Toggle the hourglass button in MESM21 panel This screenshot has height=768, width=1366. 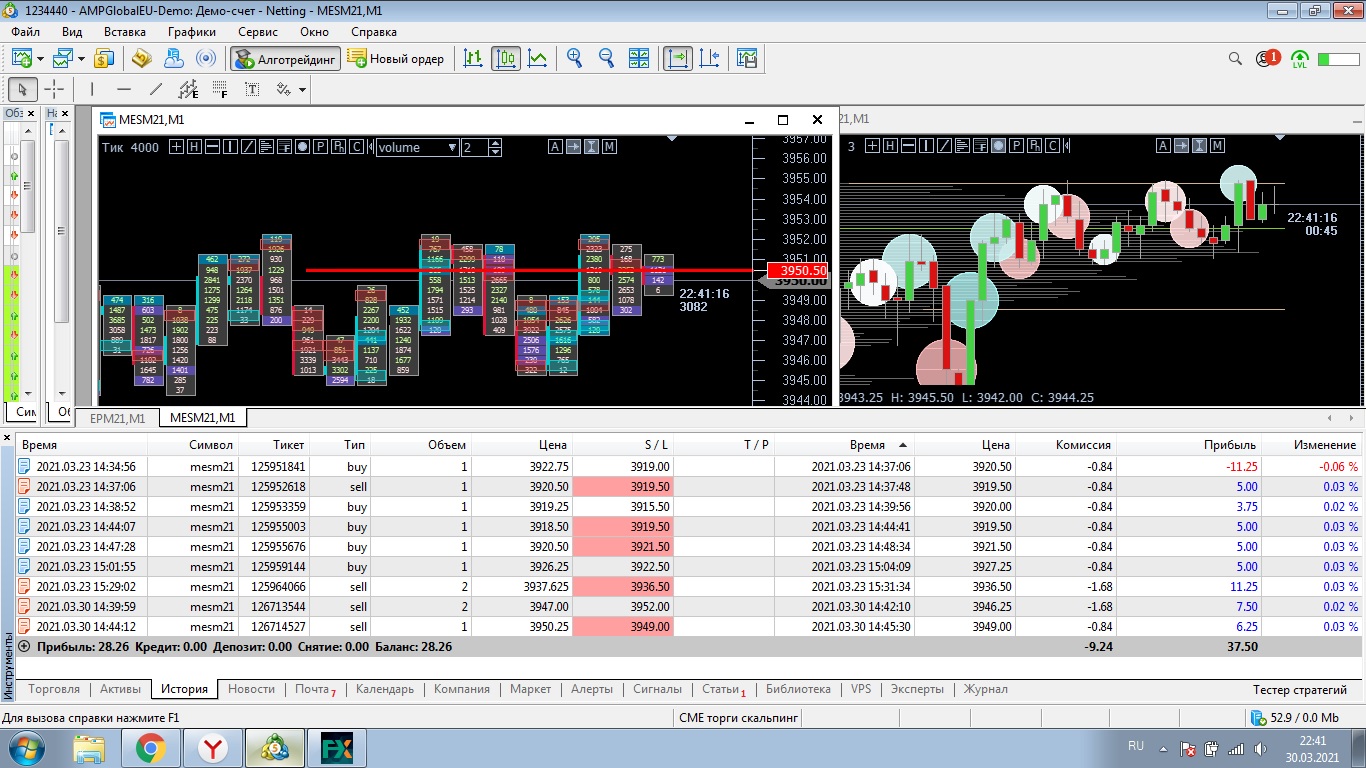592,147
